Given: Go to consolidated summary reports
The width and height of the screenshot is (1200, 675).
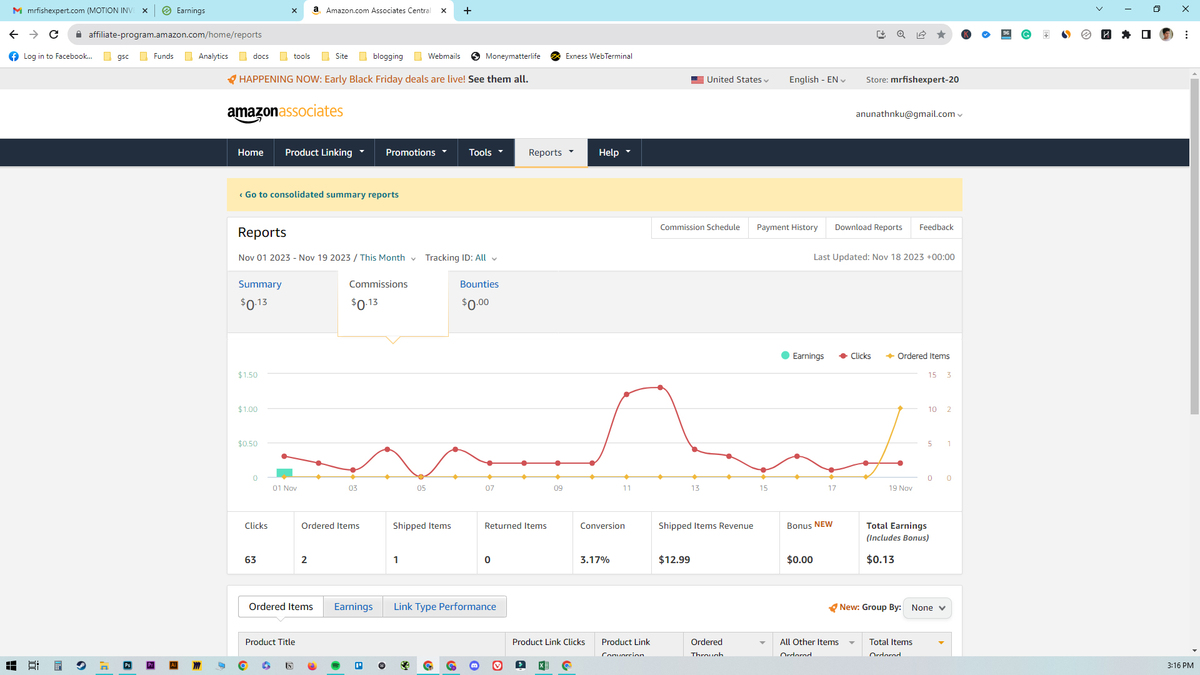Looking at the screenshot, I should (x=319, y=195).
